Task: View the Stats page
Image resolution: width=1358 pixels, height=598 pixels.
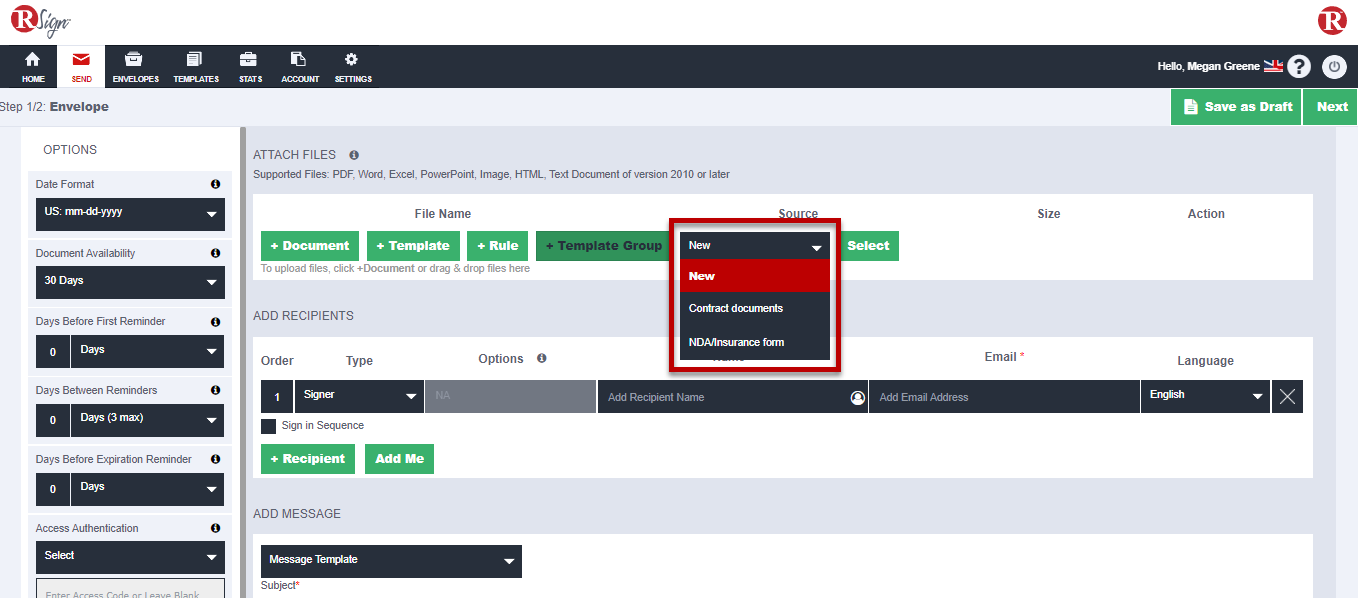Action: pos(249,66)
